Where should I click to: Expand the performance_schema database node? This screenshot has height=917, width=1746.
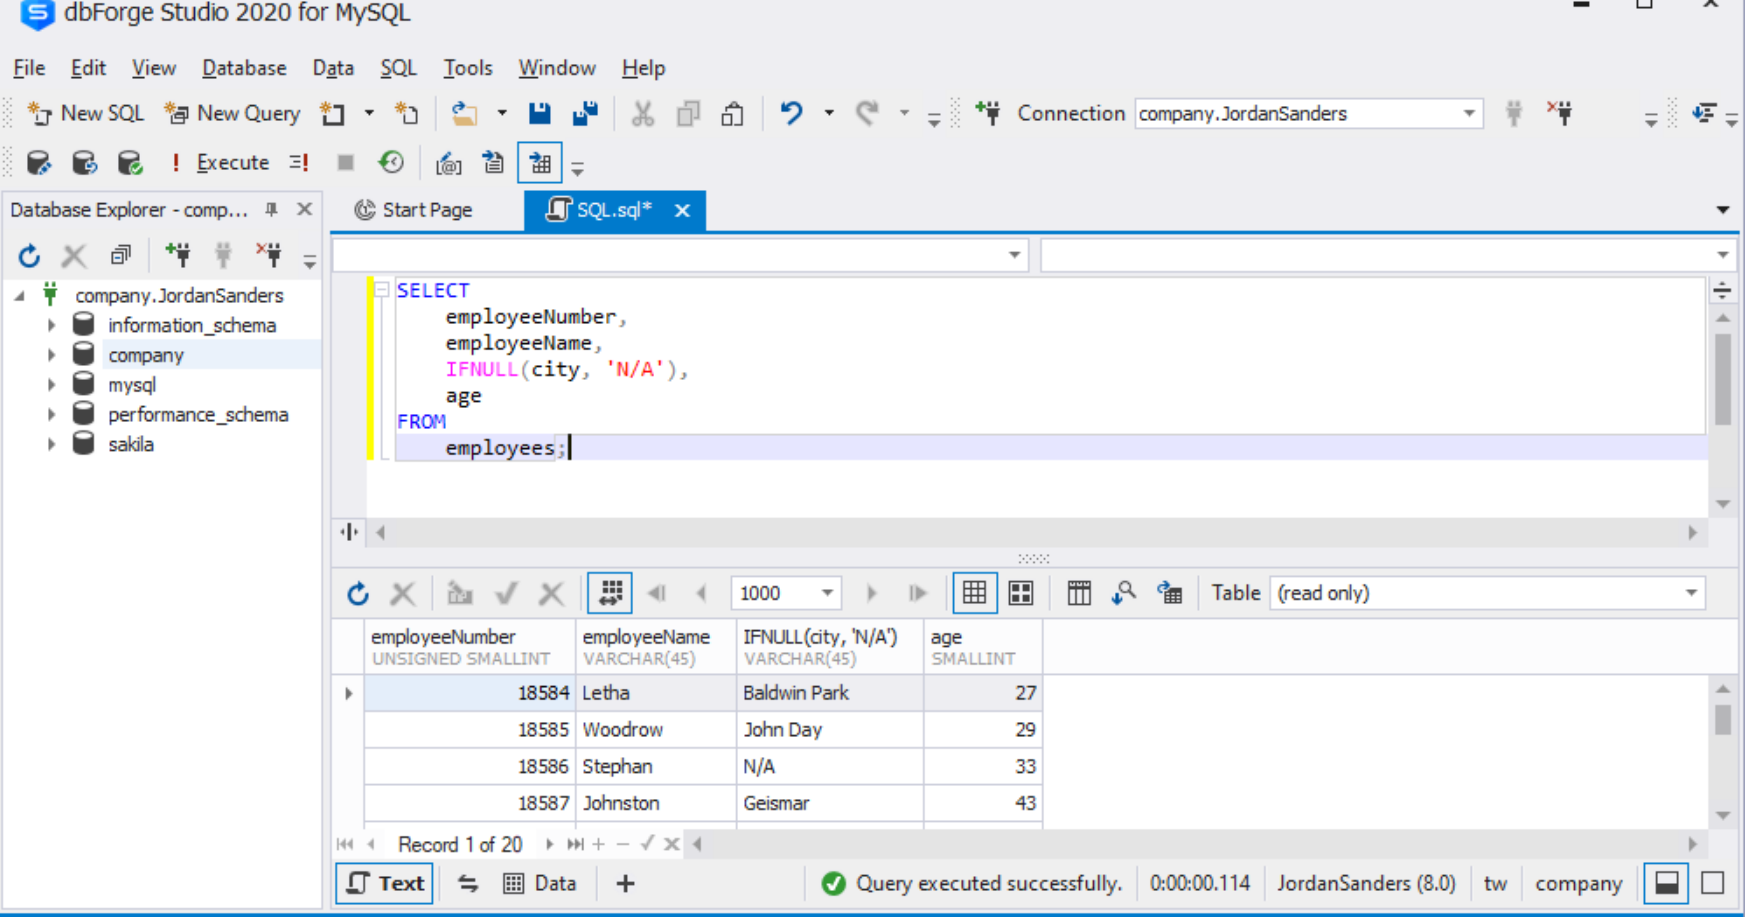click(51, 414)
